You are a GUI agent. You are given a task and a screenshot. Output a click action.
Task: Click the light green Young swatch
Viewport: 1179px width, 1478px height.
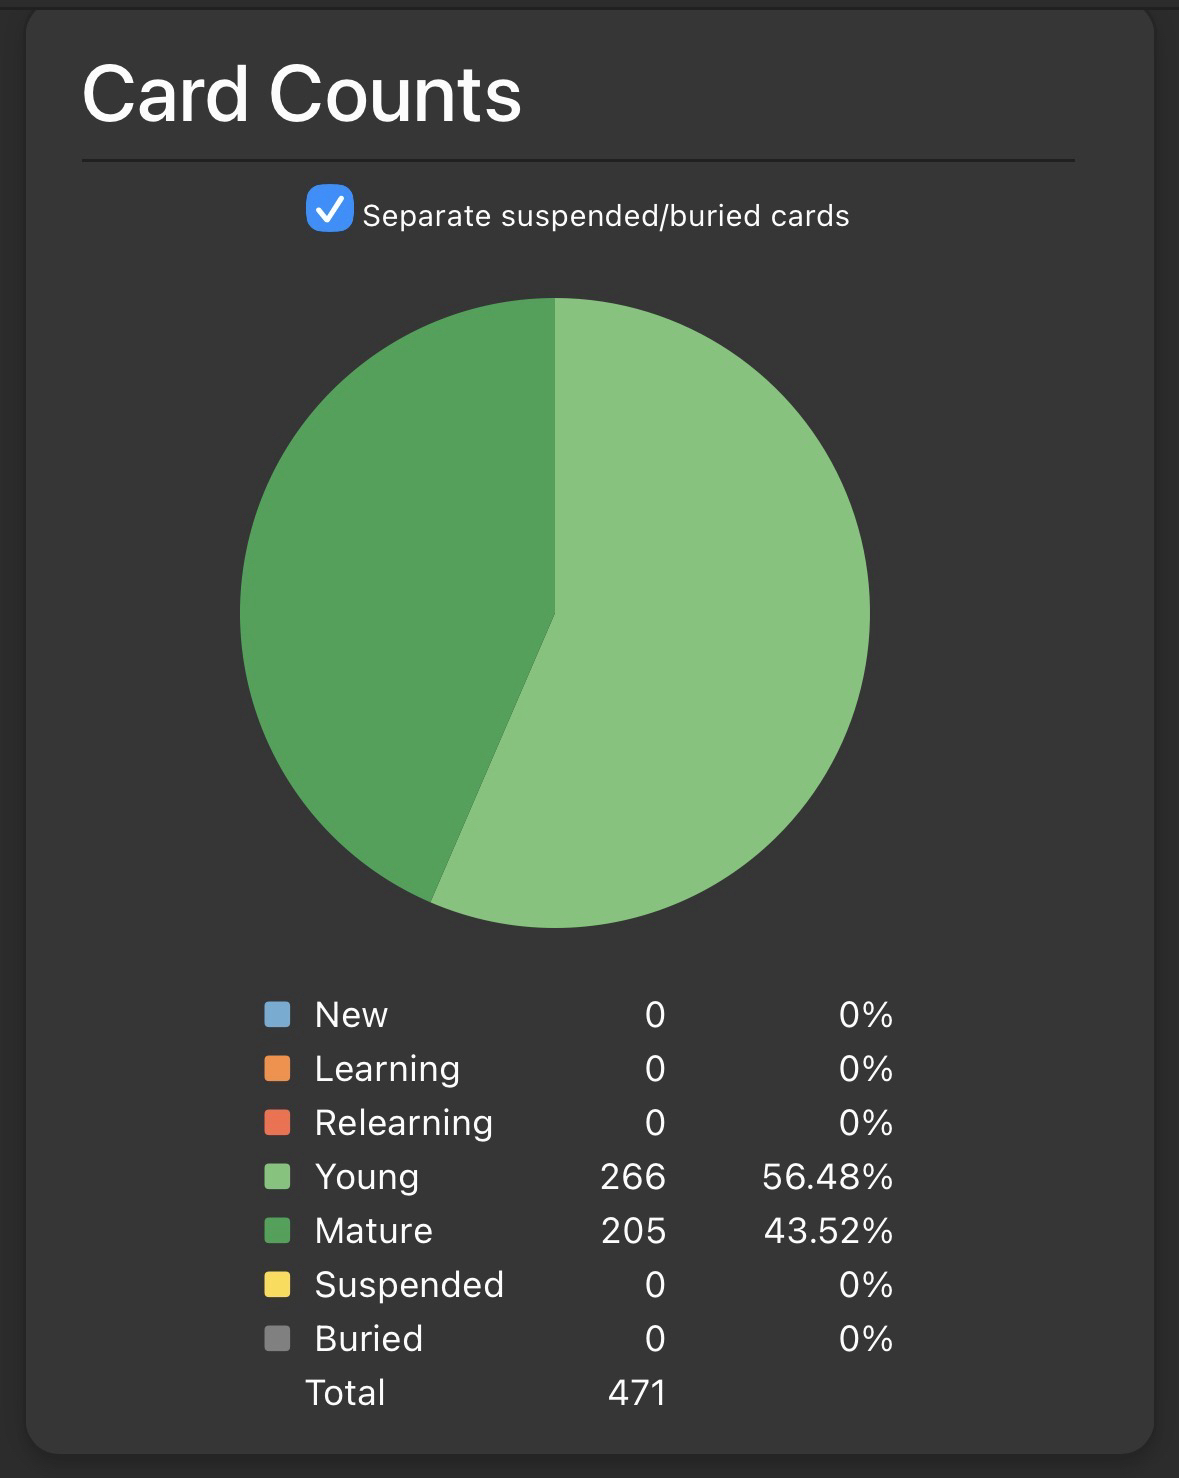click(277, 1177)
